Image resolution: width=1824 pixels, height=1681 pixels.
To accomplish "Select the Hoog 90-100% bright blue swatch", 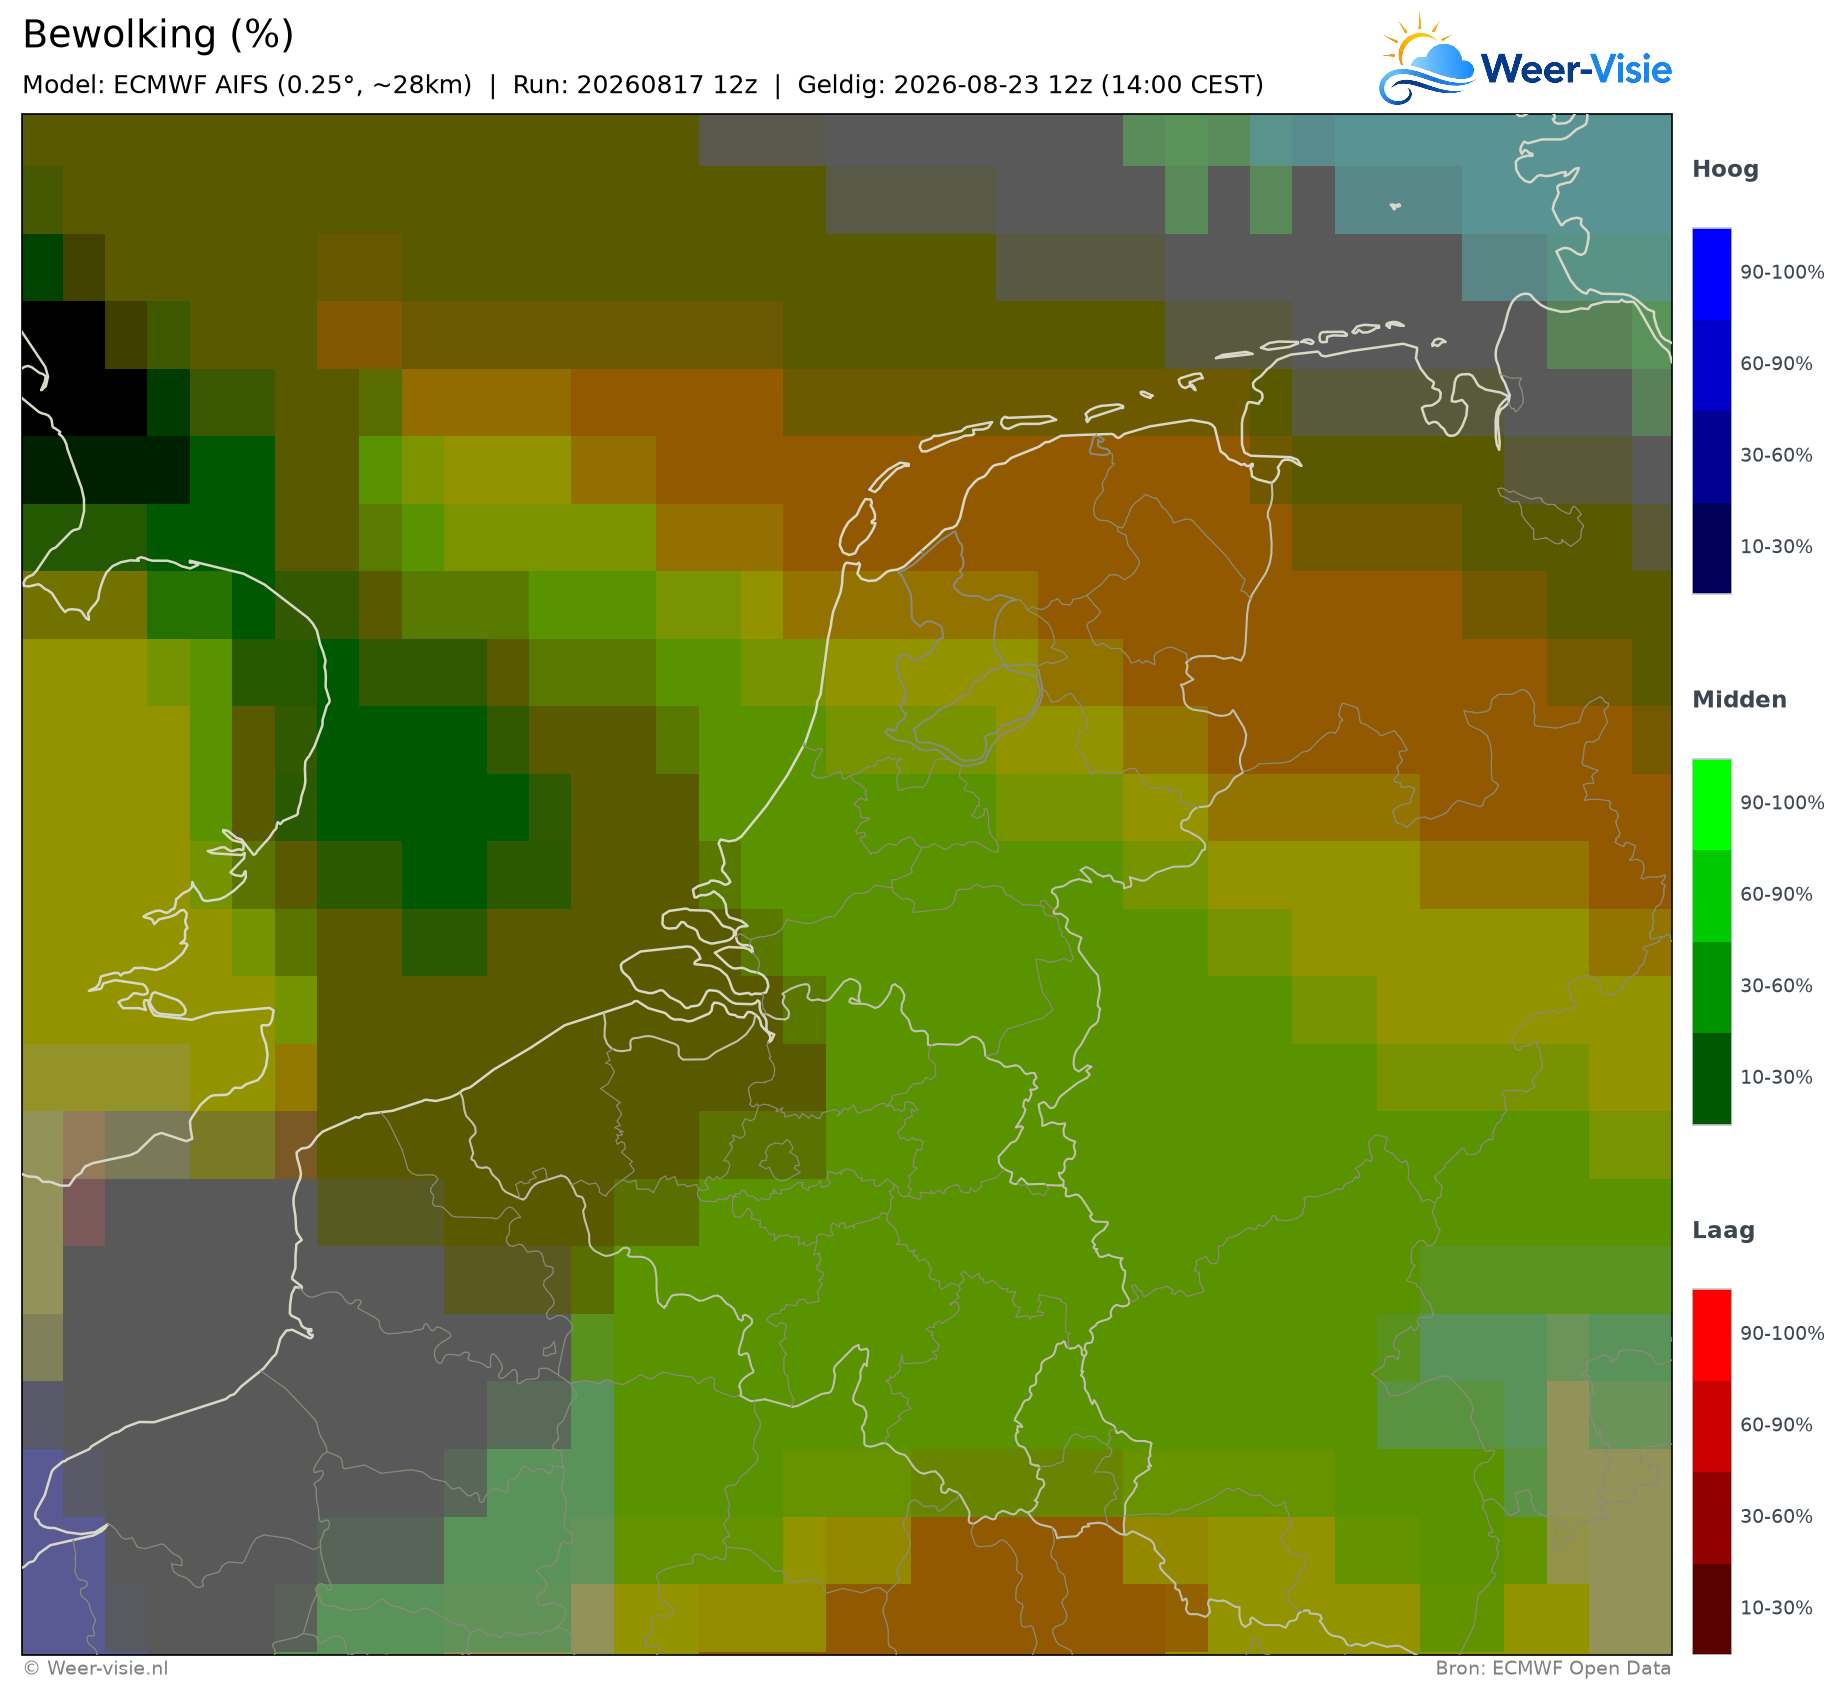I will (1711, 274).
